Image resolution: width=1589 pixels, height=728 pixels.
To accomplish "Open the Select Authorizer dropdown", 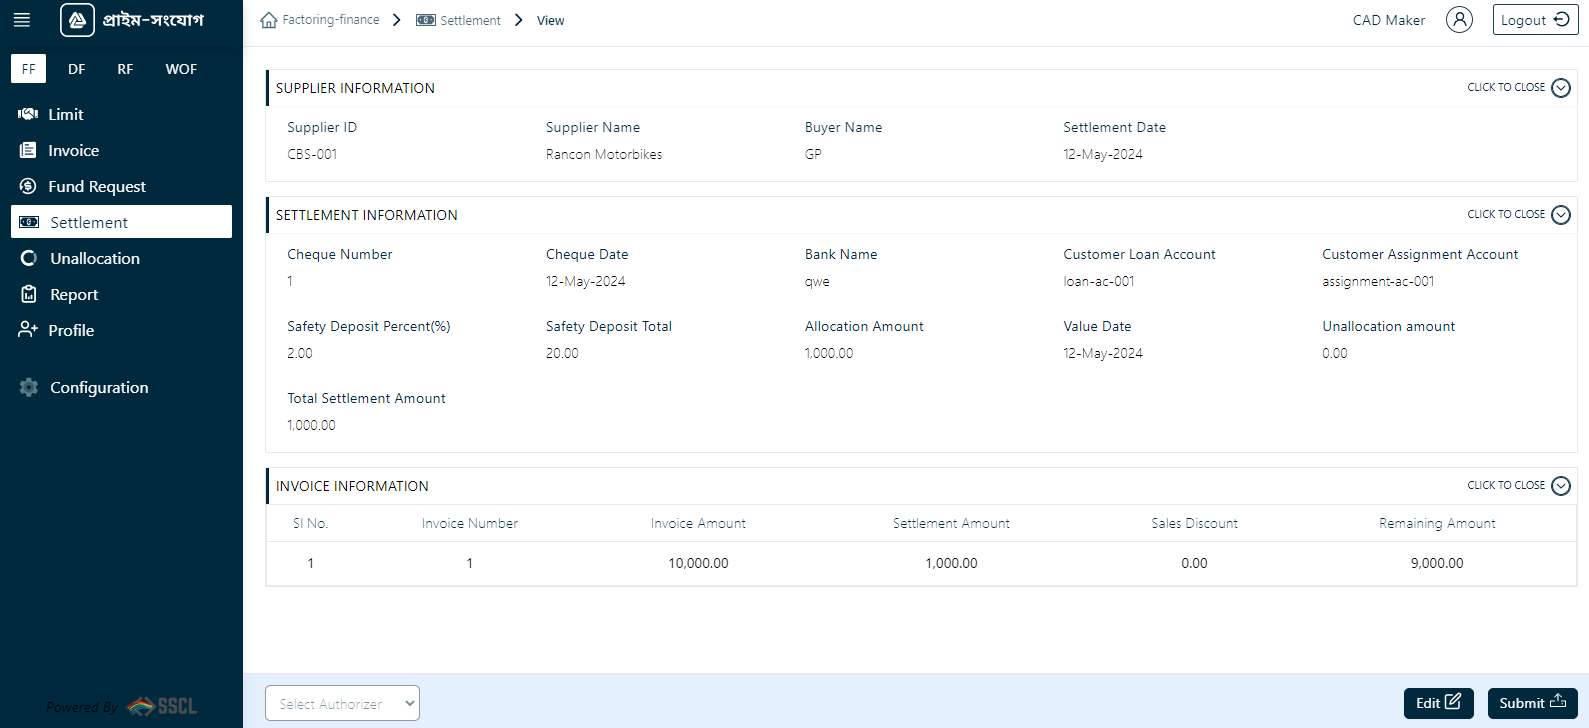I will coord(342,703).
